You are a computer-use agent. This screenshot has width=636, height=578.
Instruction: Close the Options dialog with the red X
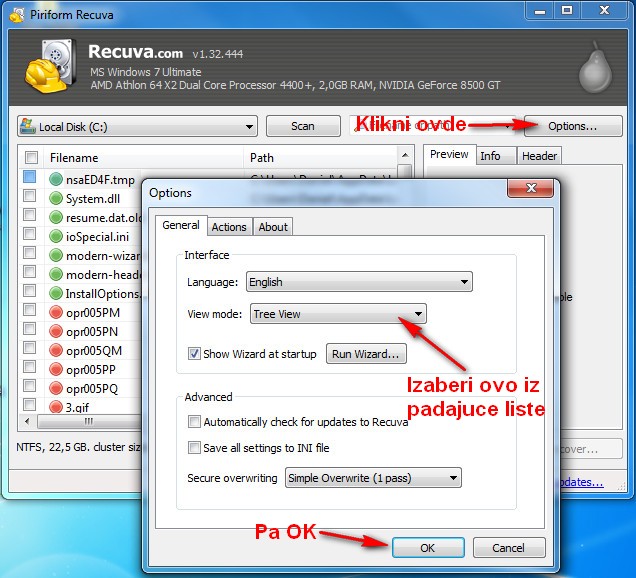pyautogui.click(x=531, y=188)
